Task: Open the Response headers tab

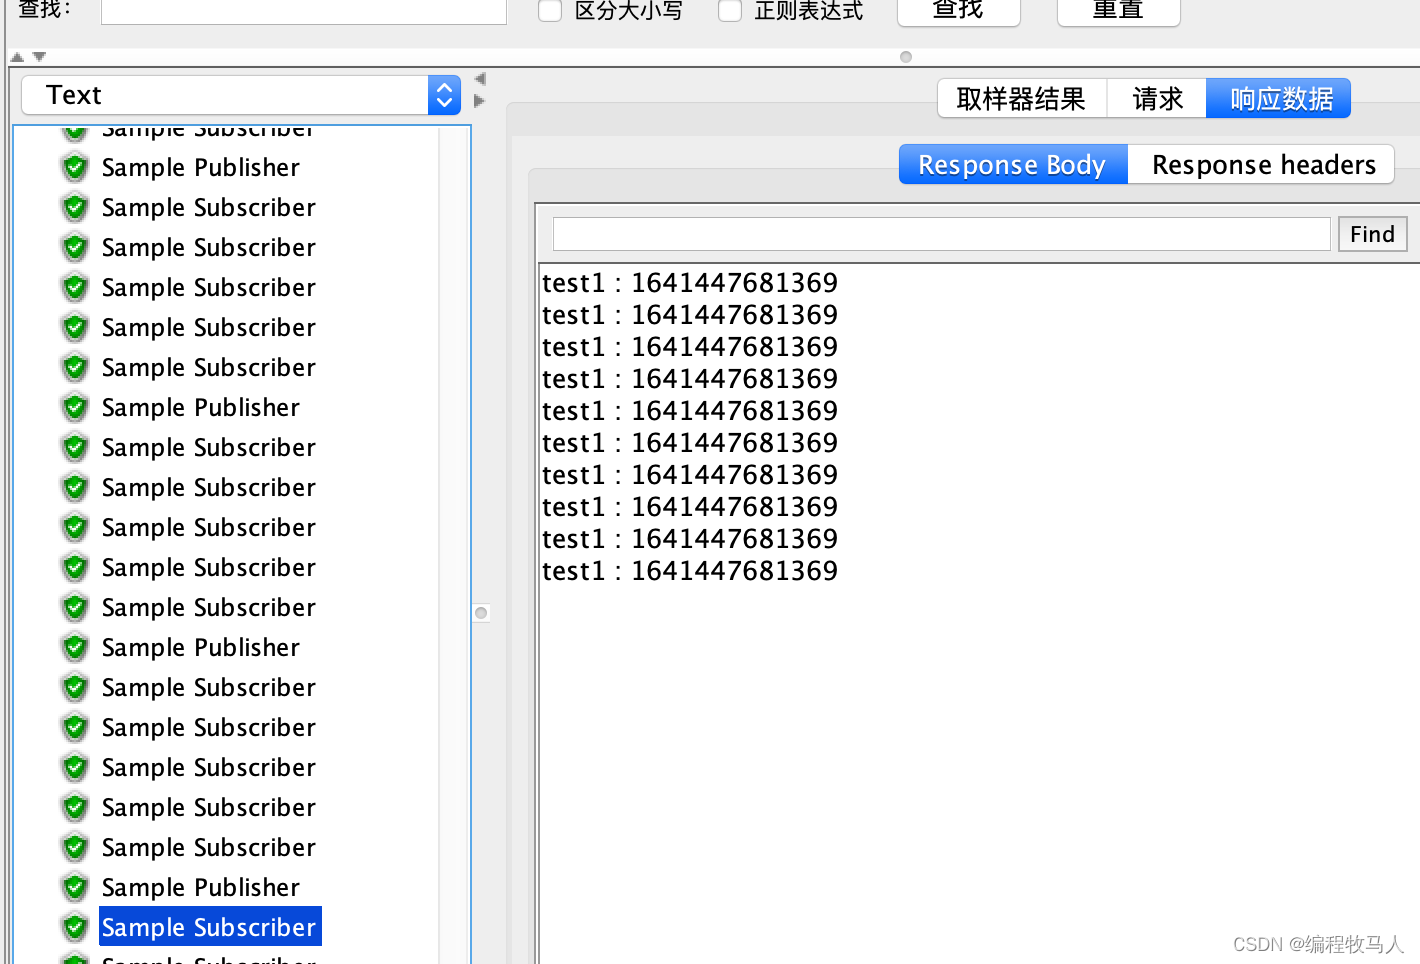Action: 1262,164
